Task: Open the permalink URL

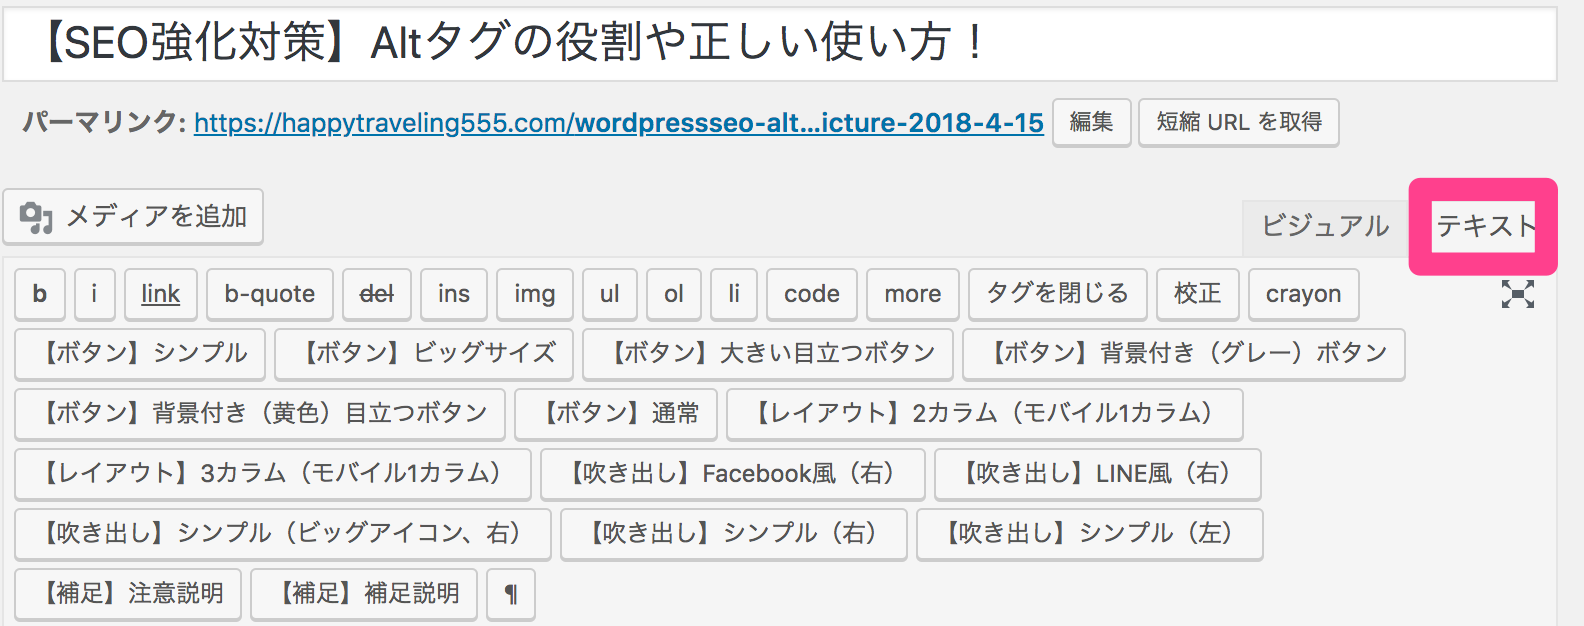Action: tap(619, 123)
